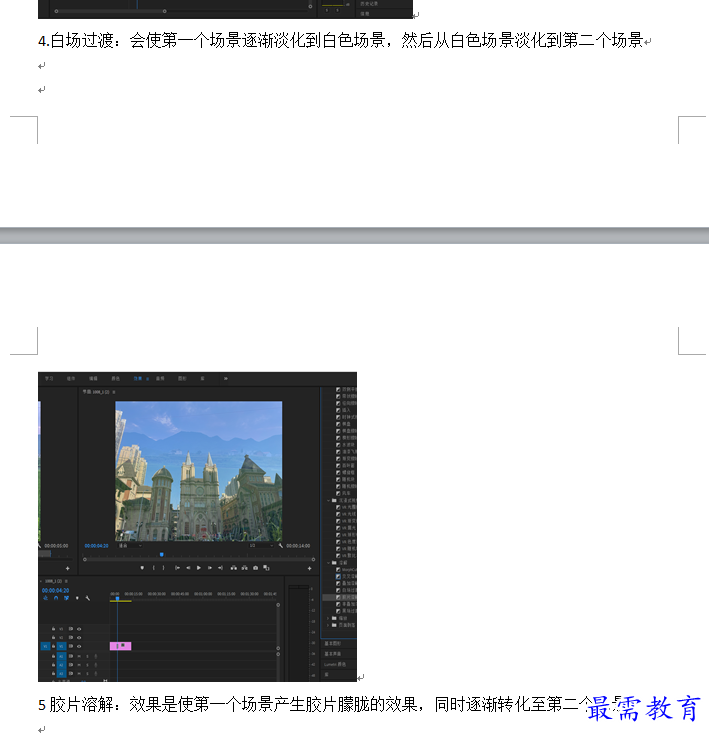The height and width of the screenshot is (740, 709).
Task: Click the voice-over microphone on track A1
Action: (96, 656)
